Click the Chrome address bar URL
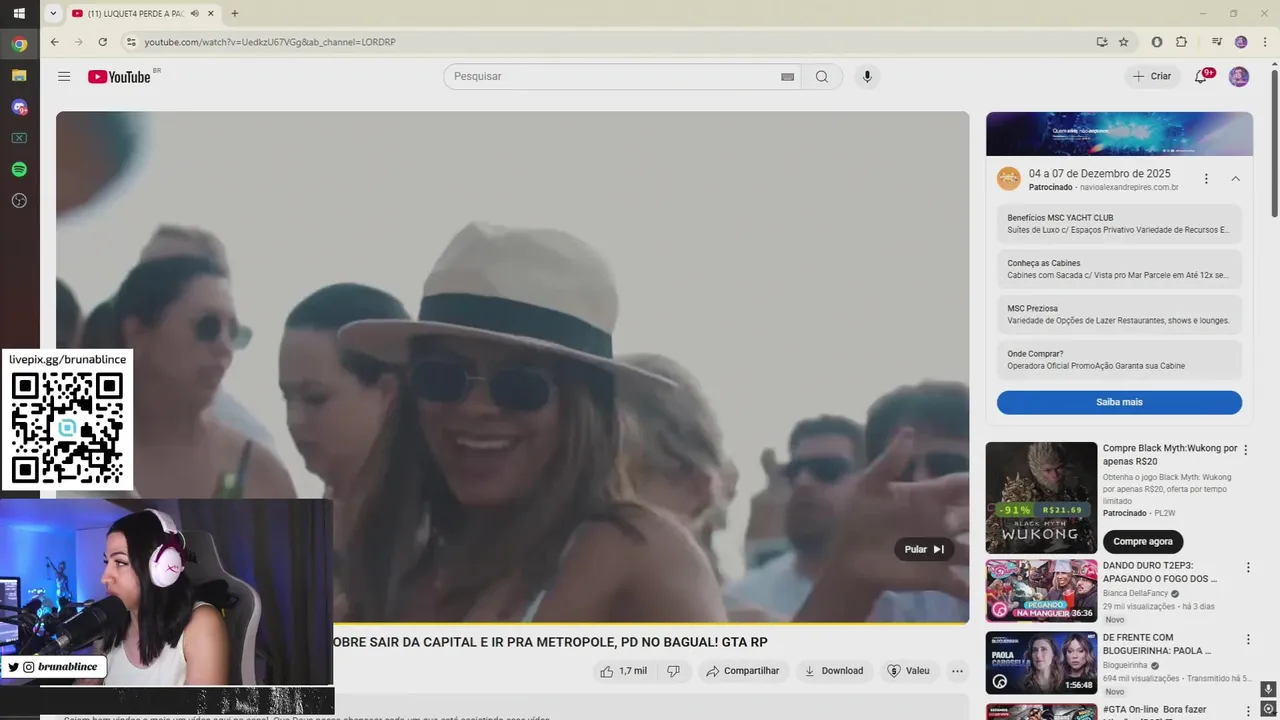Image resolution: width=1280 pixels, height=720 pixels. [x=270, y=42]
